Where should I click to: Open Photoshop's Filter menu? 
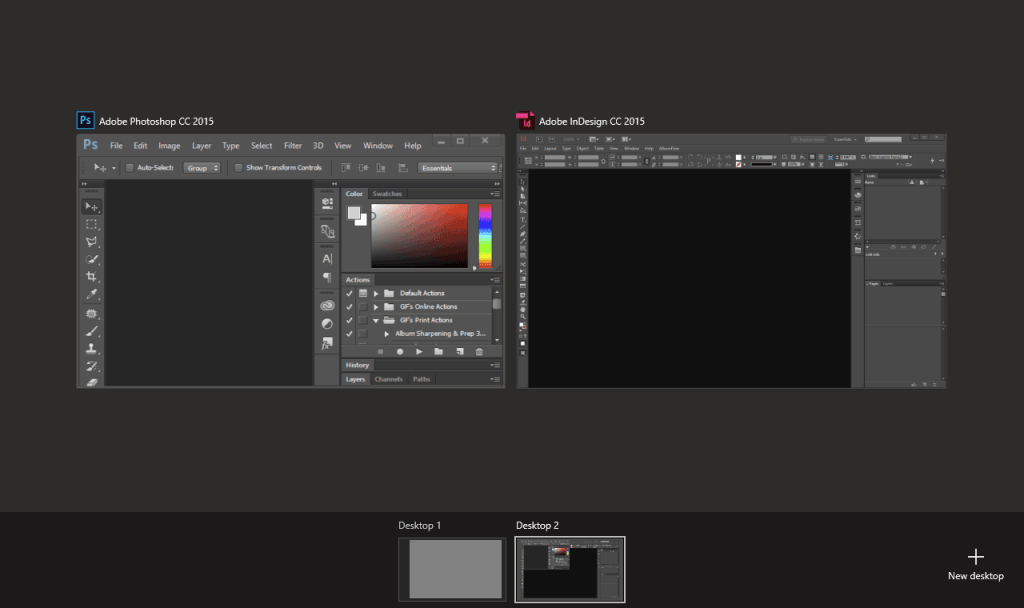(293, 146)
